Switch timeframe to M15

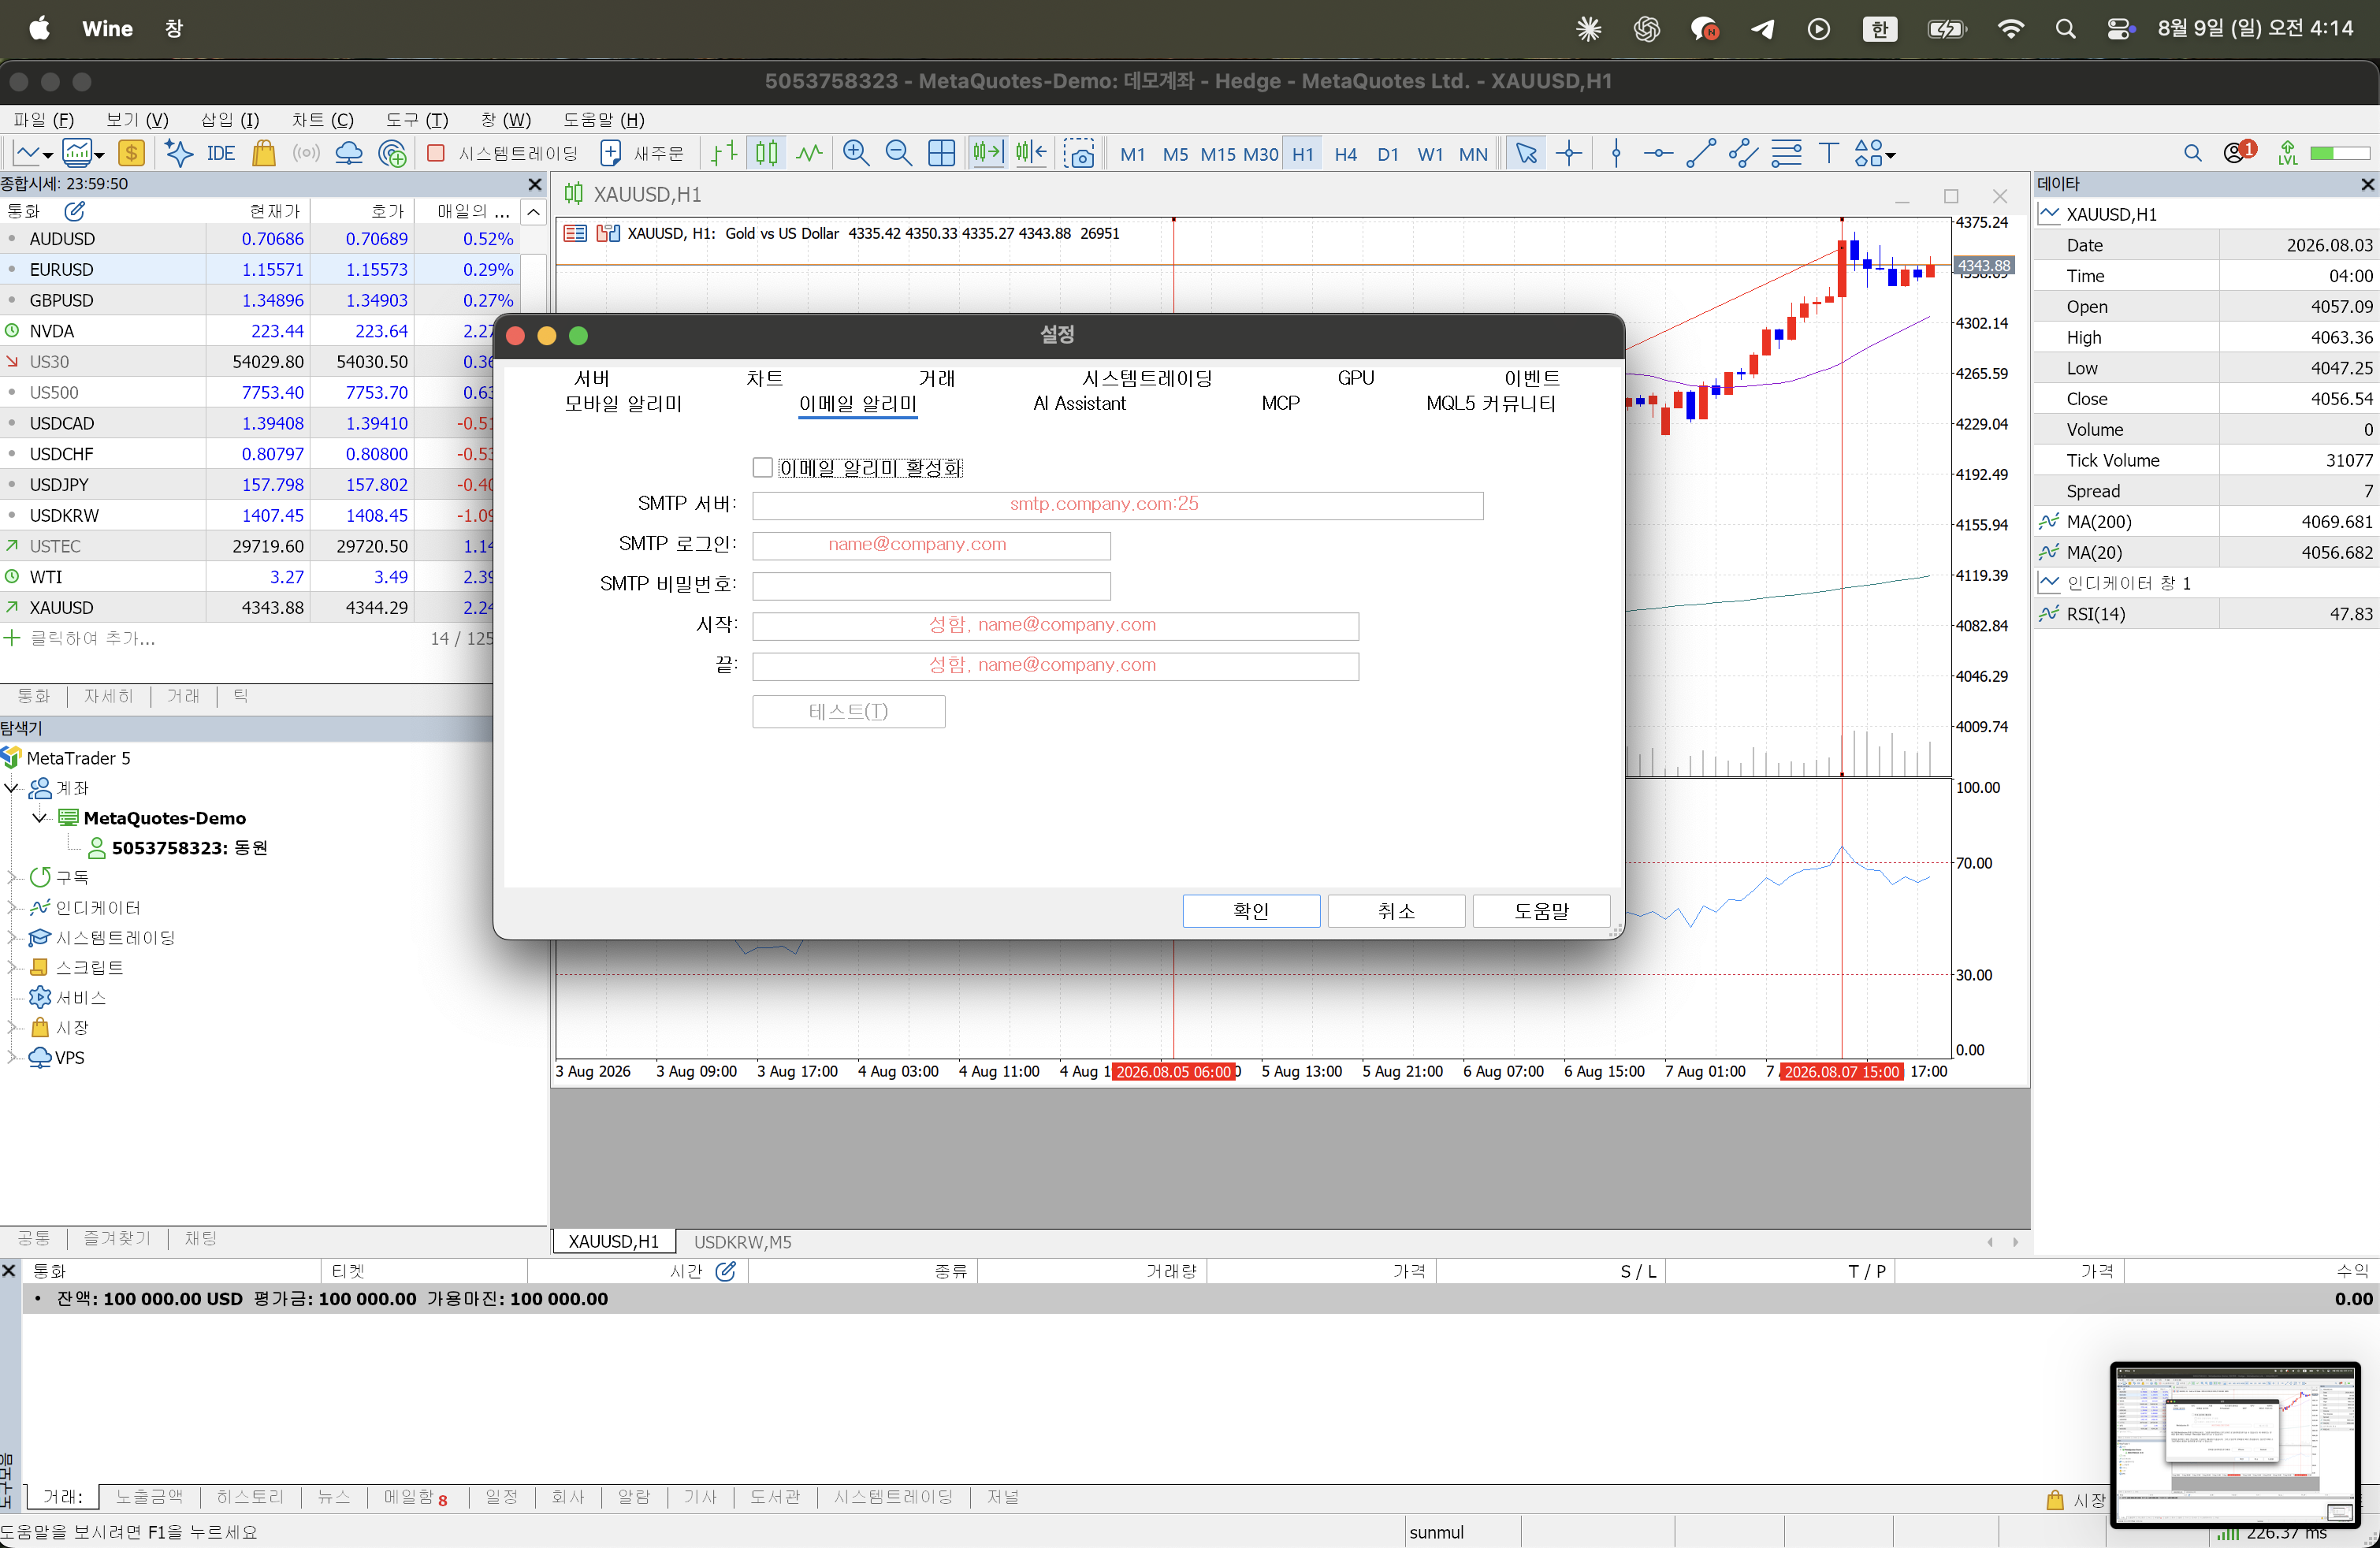[x=1218, y=154]
